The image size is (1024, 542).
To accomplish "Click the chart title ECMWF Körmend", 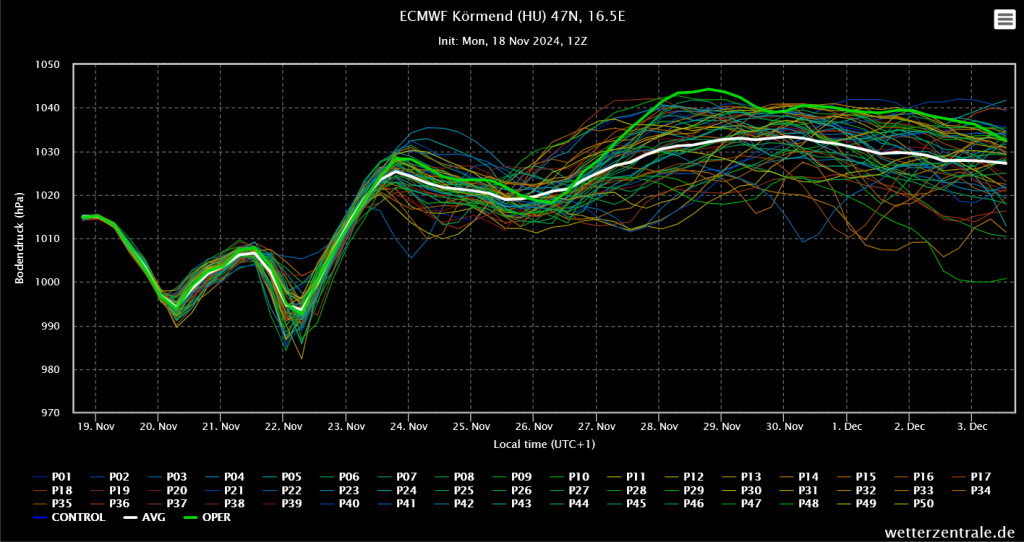I will 511,16.
